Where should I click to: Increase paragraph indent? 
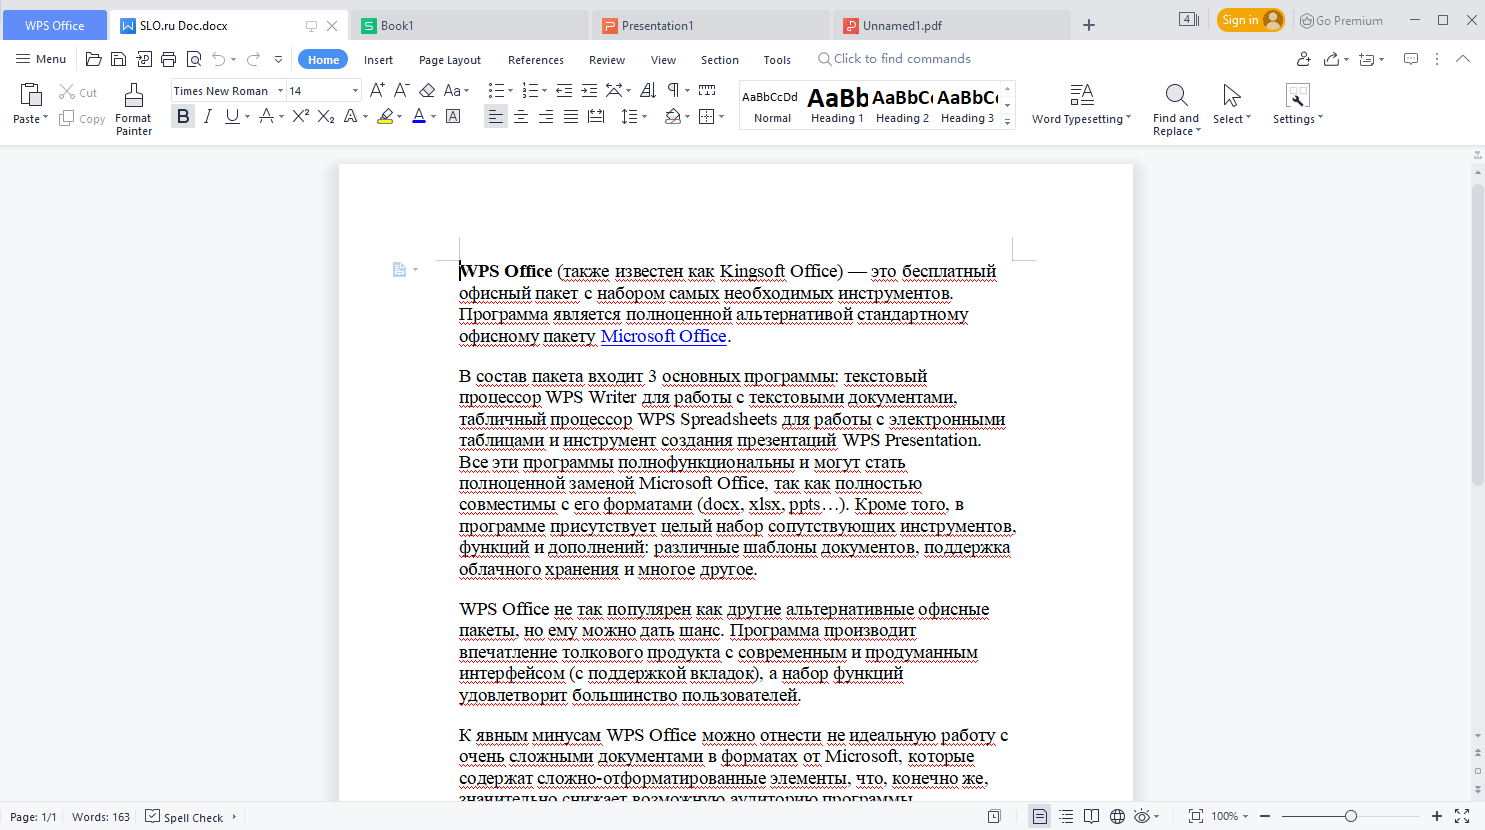coord(589,90)
